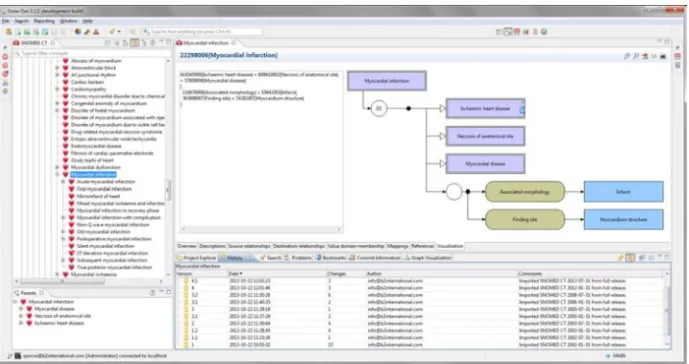Collapse the selected Myocardial infarction node
Image resolution: width=689 pixels, height=364 pixels.
pyautogui.click(x=57, y=175)
